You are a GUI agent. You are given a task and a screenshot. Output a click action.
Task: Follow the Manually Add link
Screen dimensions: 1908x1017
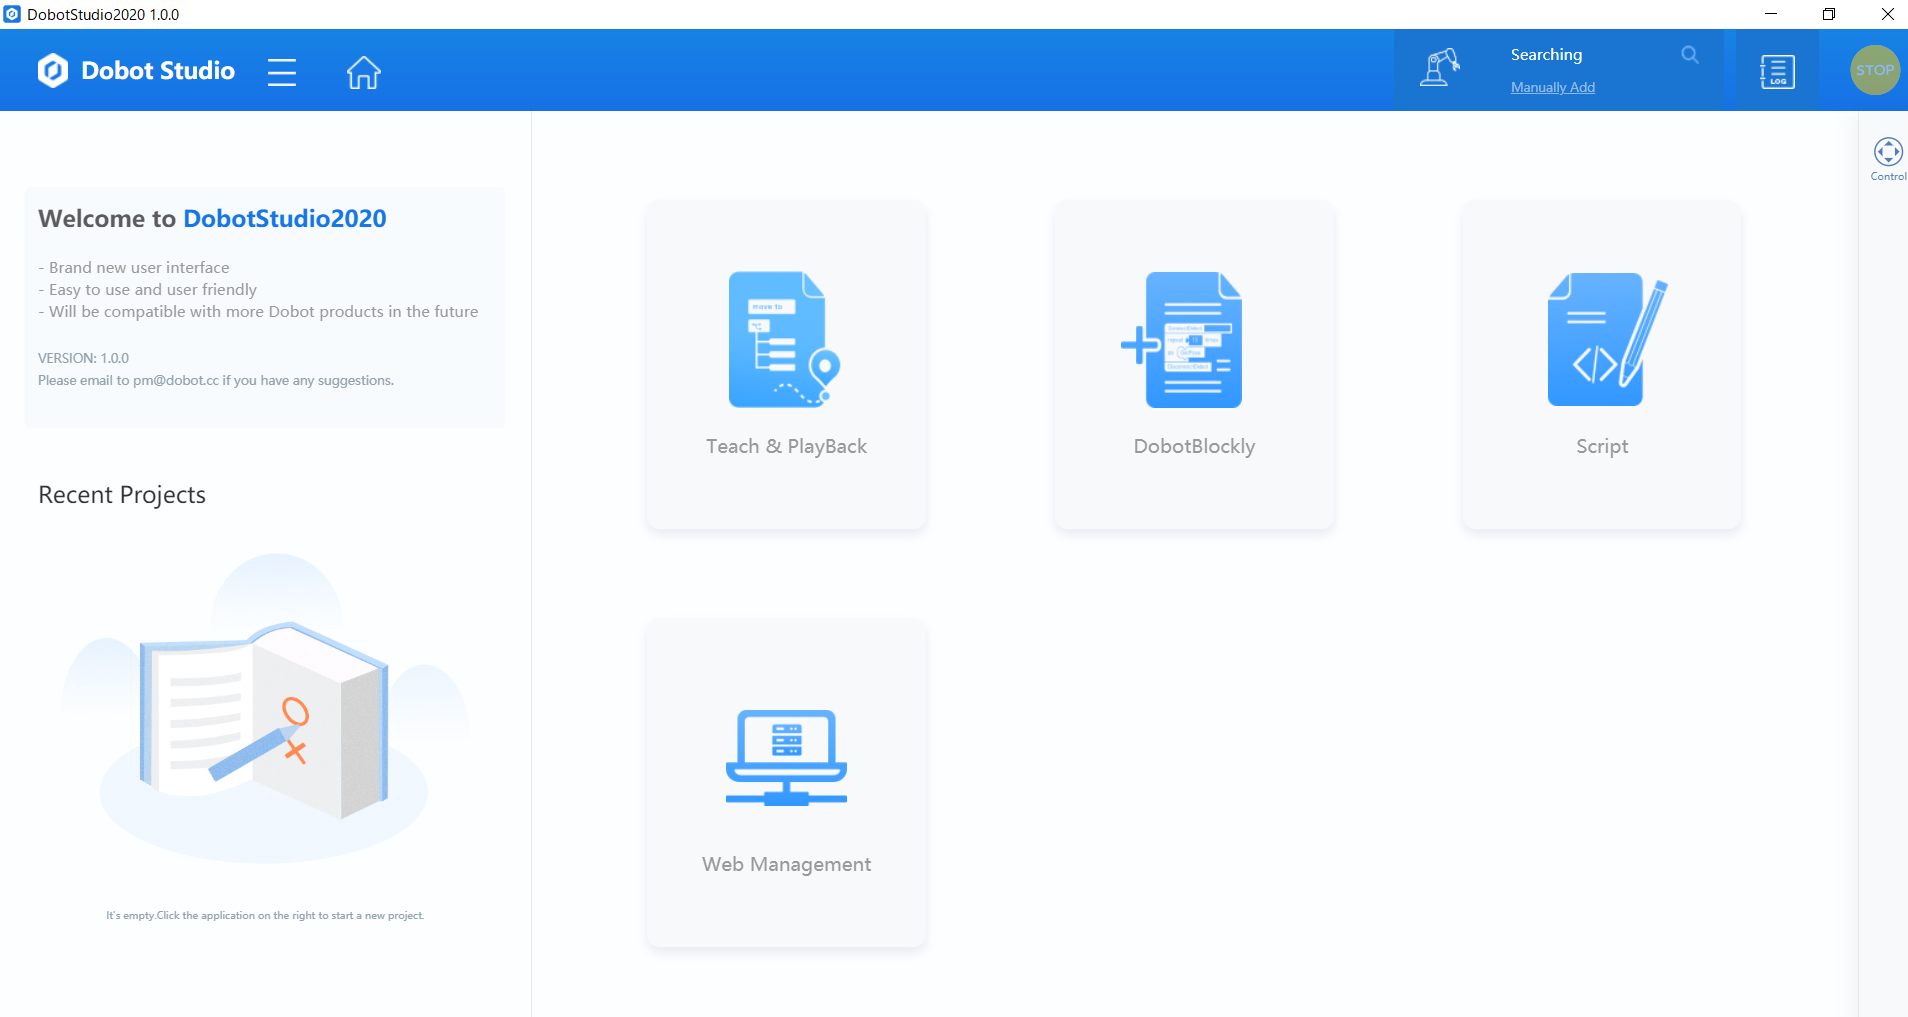click(x=1552, y=87)
